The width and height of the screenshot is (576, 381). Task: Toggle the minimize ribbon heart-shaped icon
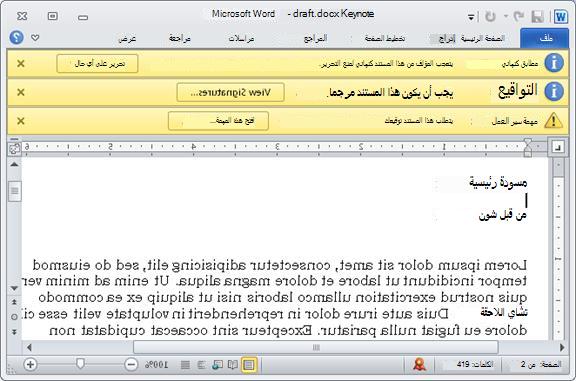(x=35, y=37)
